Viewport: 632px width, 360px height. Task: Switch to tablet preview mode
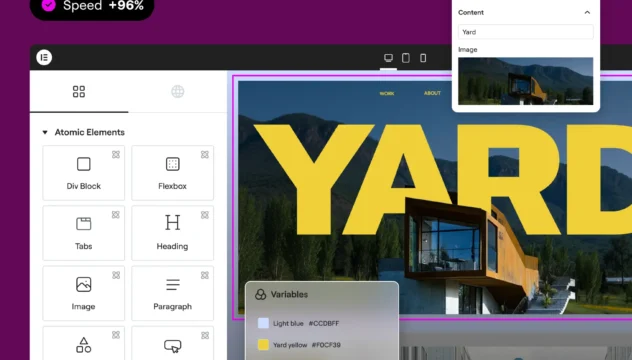tap(406, 58)
